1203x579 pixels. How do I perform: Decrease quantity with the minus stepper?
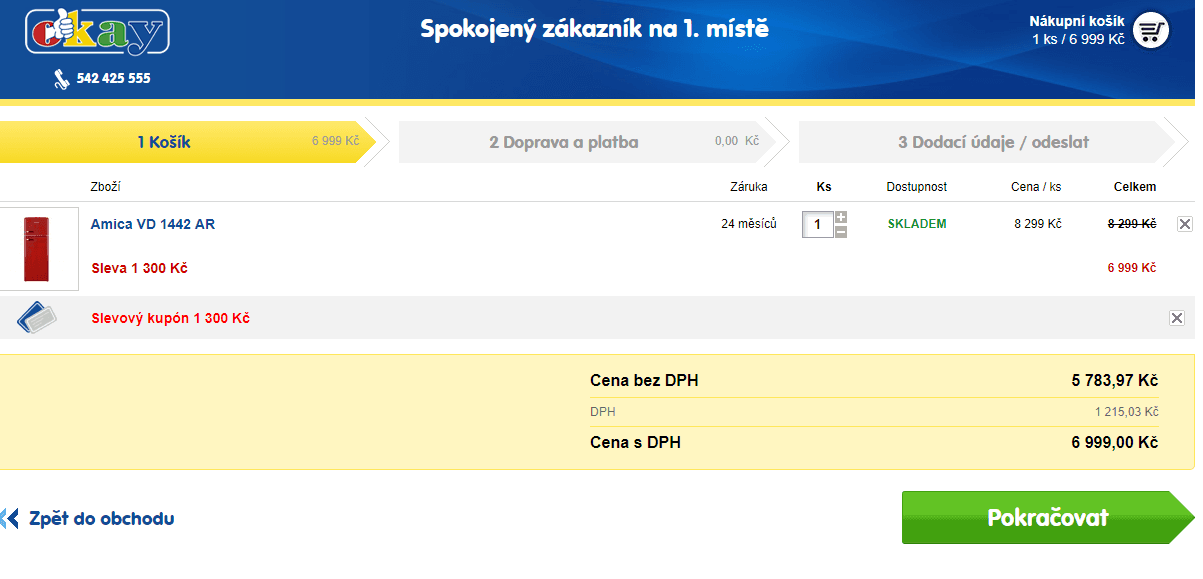[841, 231]
